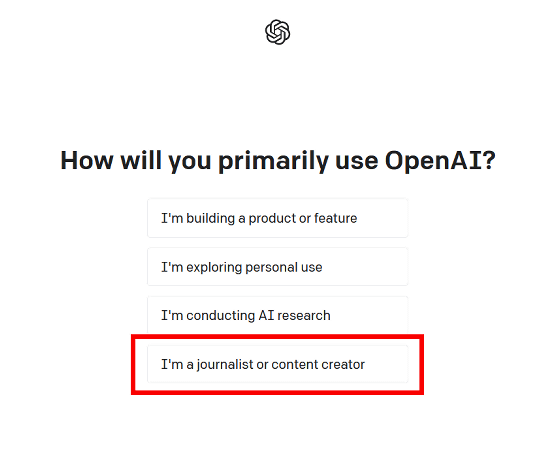This screenshot has height=465, width=560.
Task: Click the second usage option about exploring
Action: [x=278, y=267]
